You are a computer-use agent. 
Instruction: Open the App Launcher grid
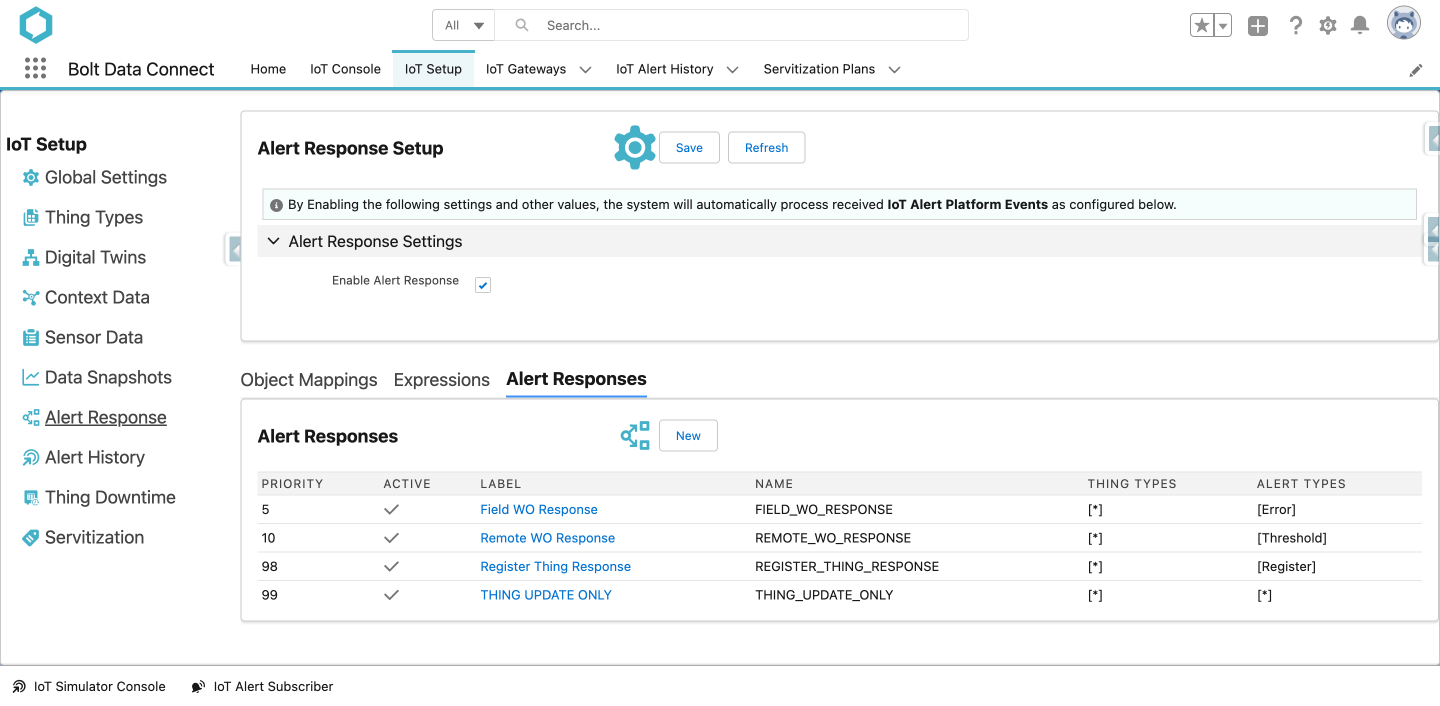(x=35, y=68)
